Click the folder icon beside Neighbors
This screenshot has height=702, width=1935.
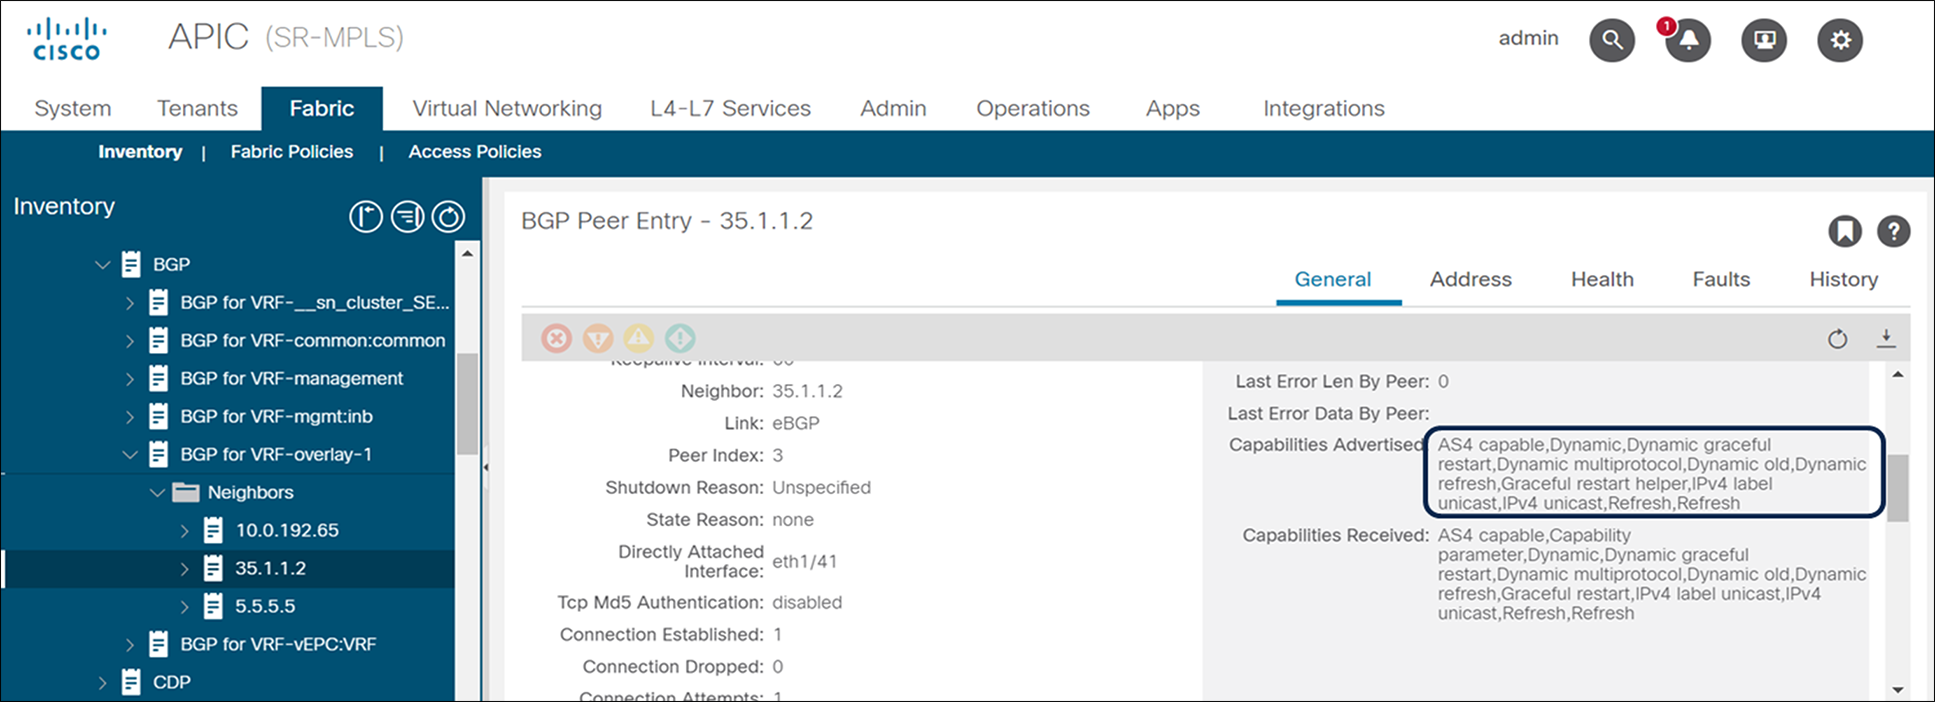pos(186,492)
